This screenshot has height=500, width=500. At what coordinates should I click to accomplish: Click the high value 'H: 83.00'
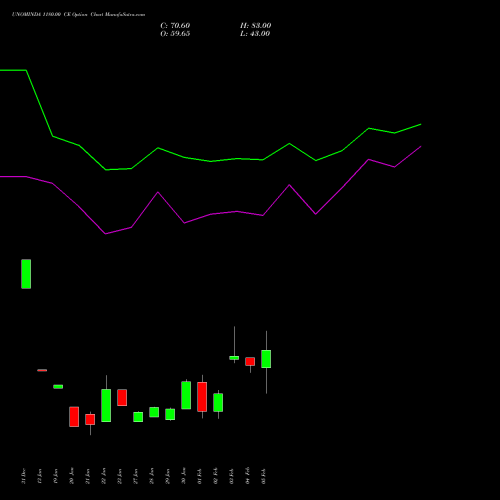[x=255, y=26]
